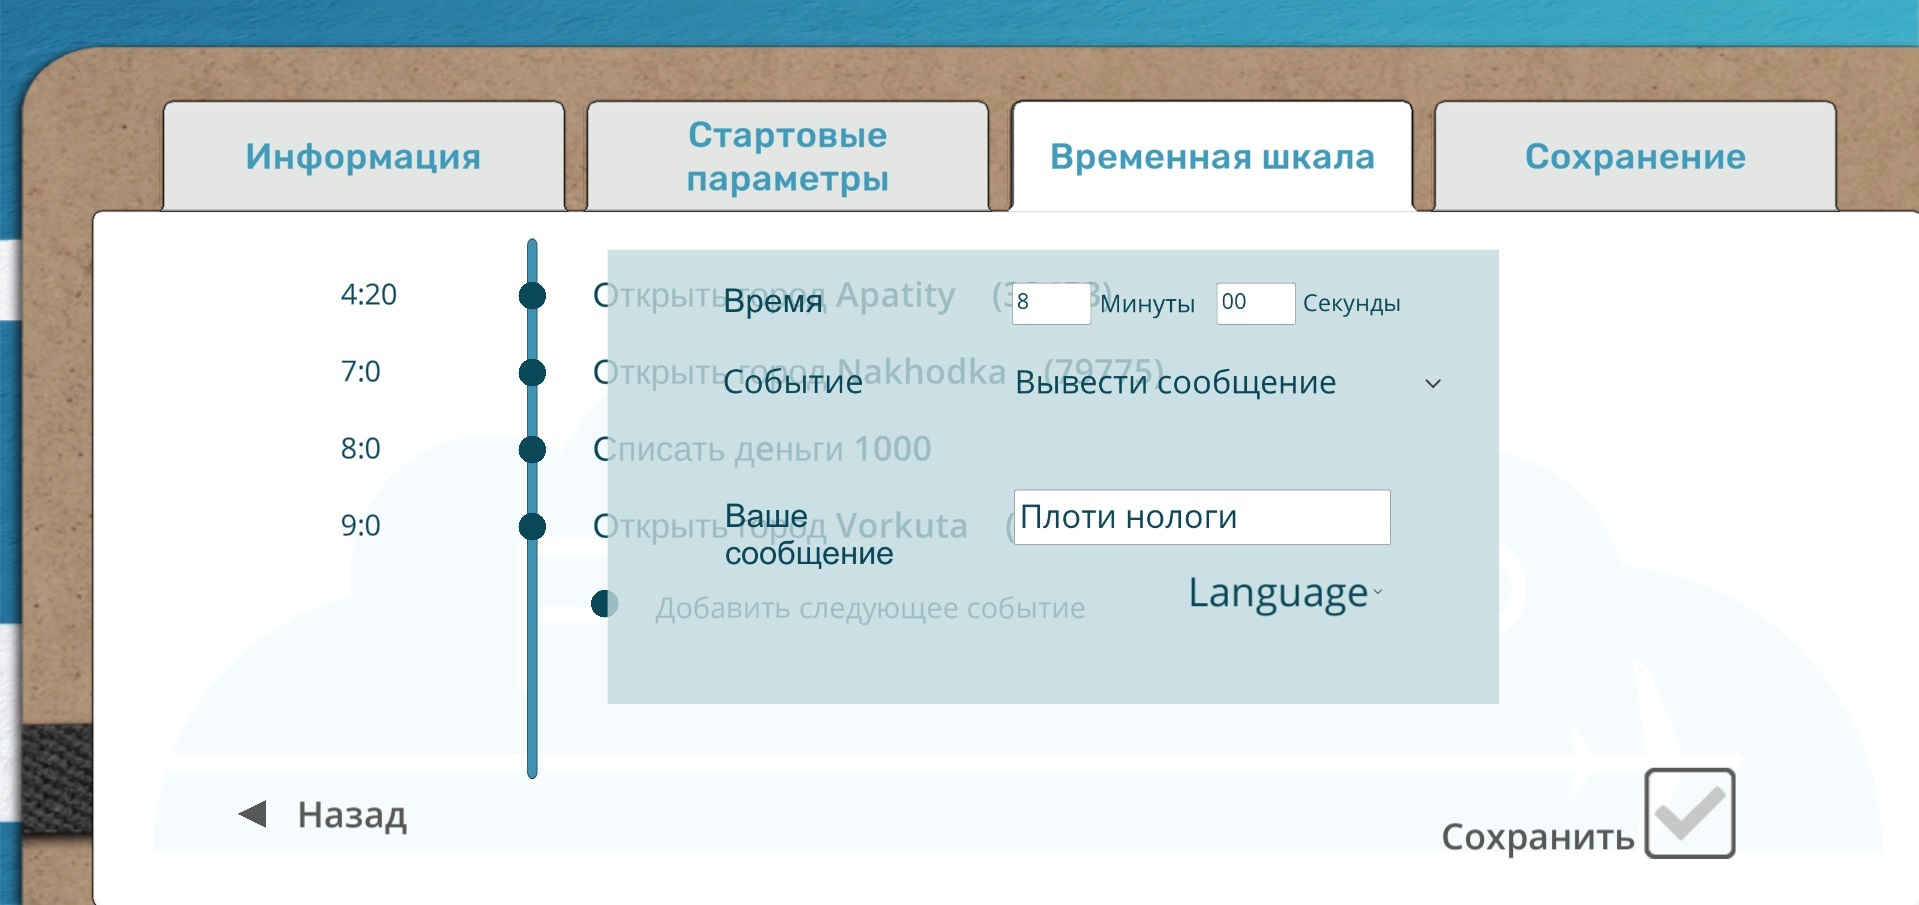This screenshot has width=1919, height=905.
Task: Go to the Сохранение tab
Action: (1635, 156)
